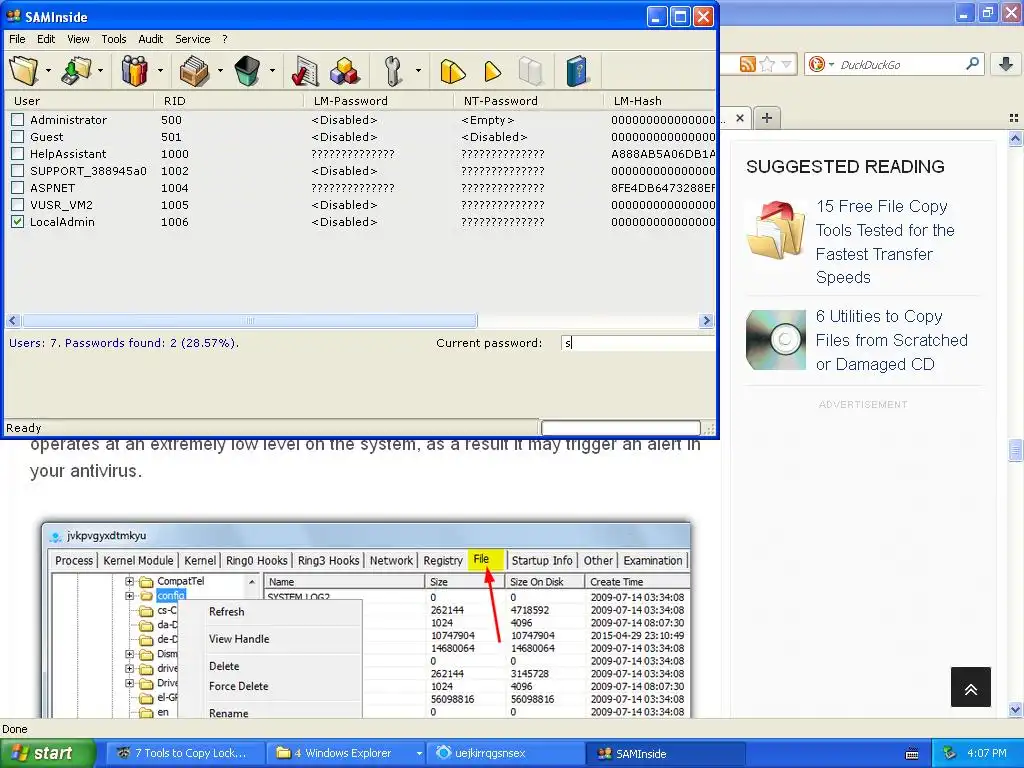Open dropdown arrow beside wrench icon
This screenshot has height=768, width=1024.
(x=418, y=71)
